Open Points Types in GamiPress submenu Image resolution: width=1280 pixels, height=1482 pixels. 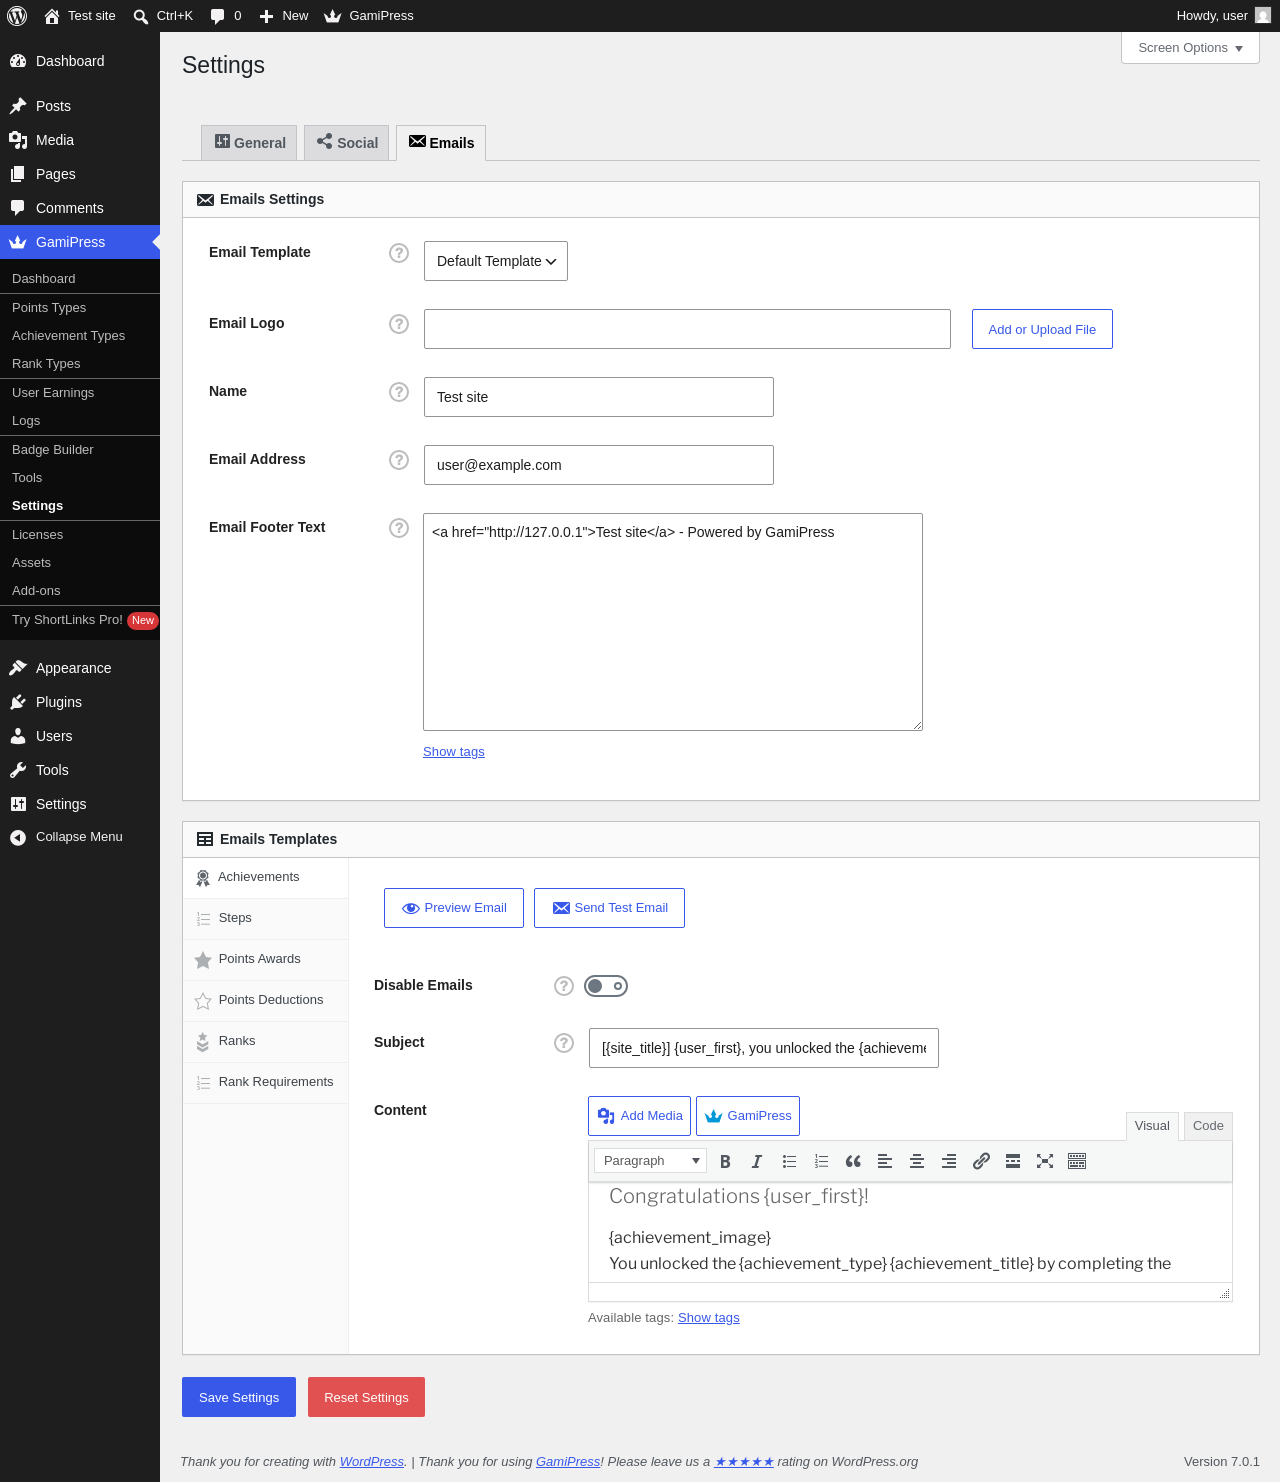(80, 308)
